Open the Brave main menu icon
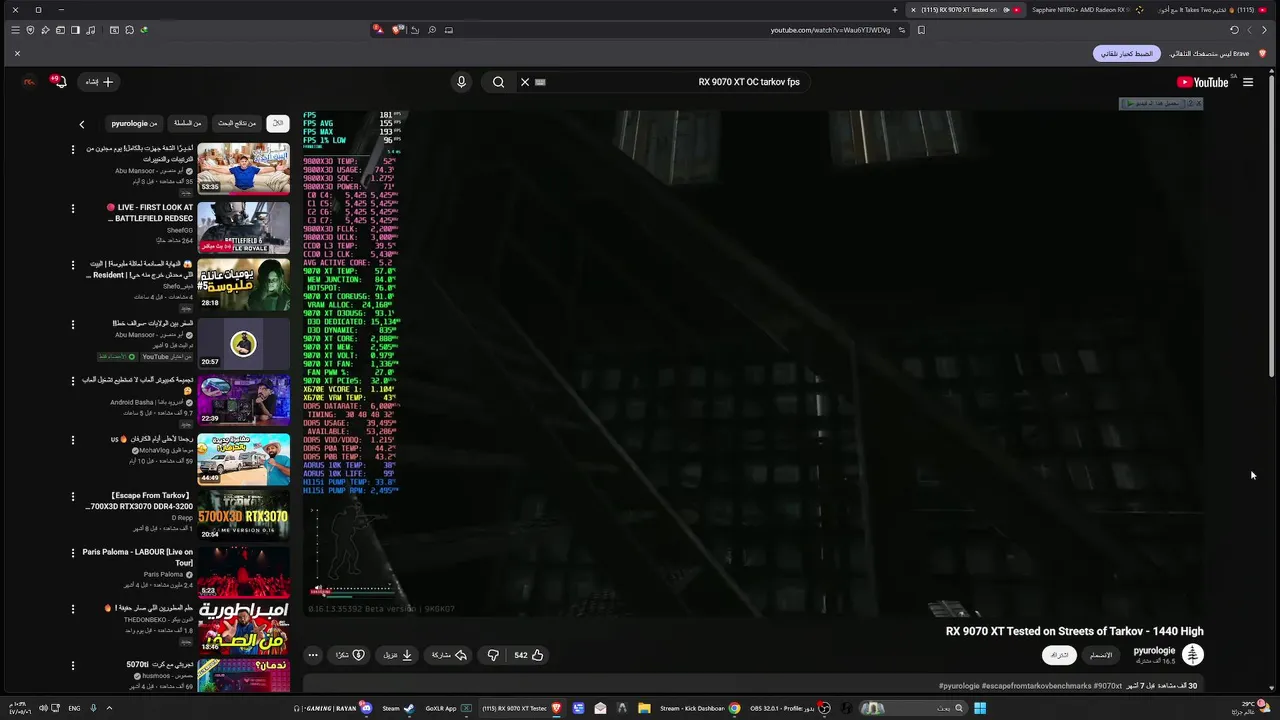This screenshot has height=720, width=1280. (15, 30)
